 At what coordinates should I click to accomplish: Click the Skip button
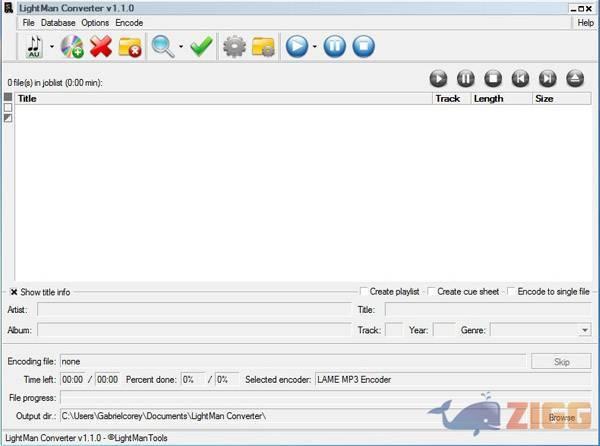tap(561, 361)
